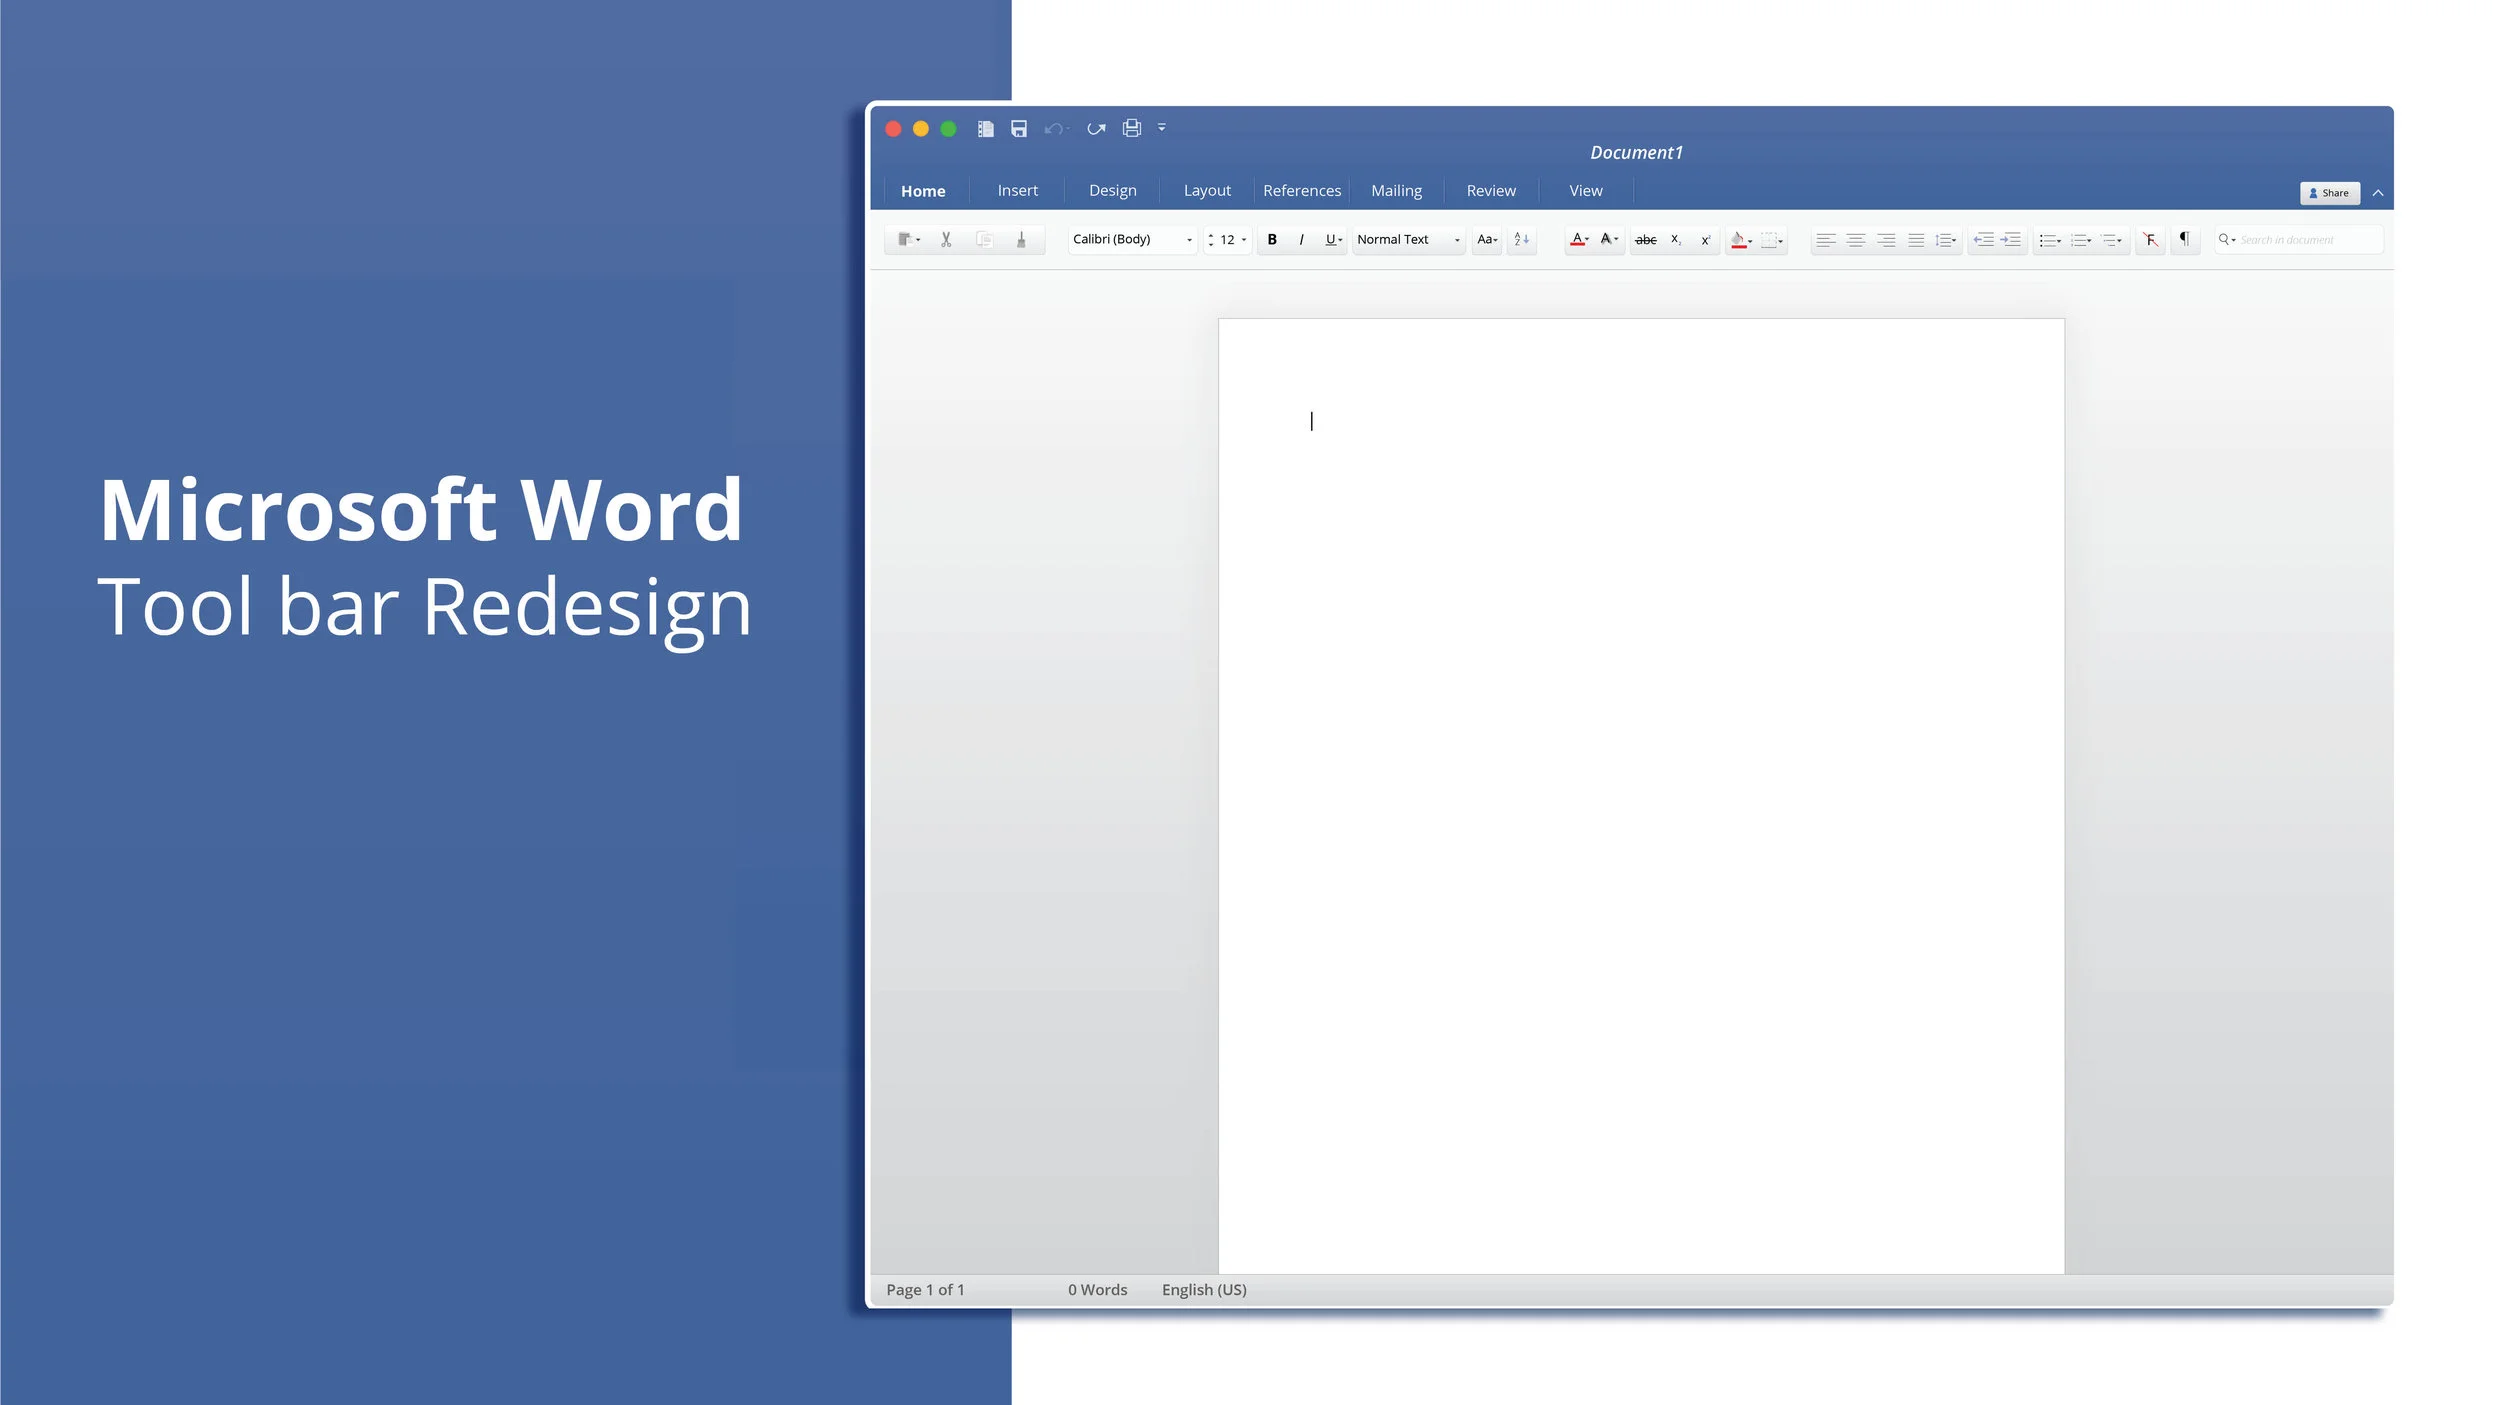Click the redo arrow in the title bar
This screenshot has height=1405, width=2500.
[1096, 129]
